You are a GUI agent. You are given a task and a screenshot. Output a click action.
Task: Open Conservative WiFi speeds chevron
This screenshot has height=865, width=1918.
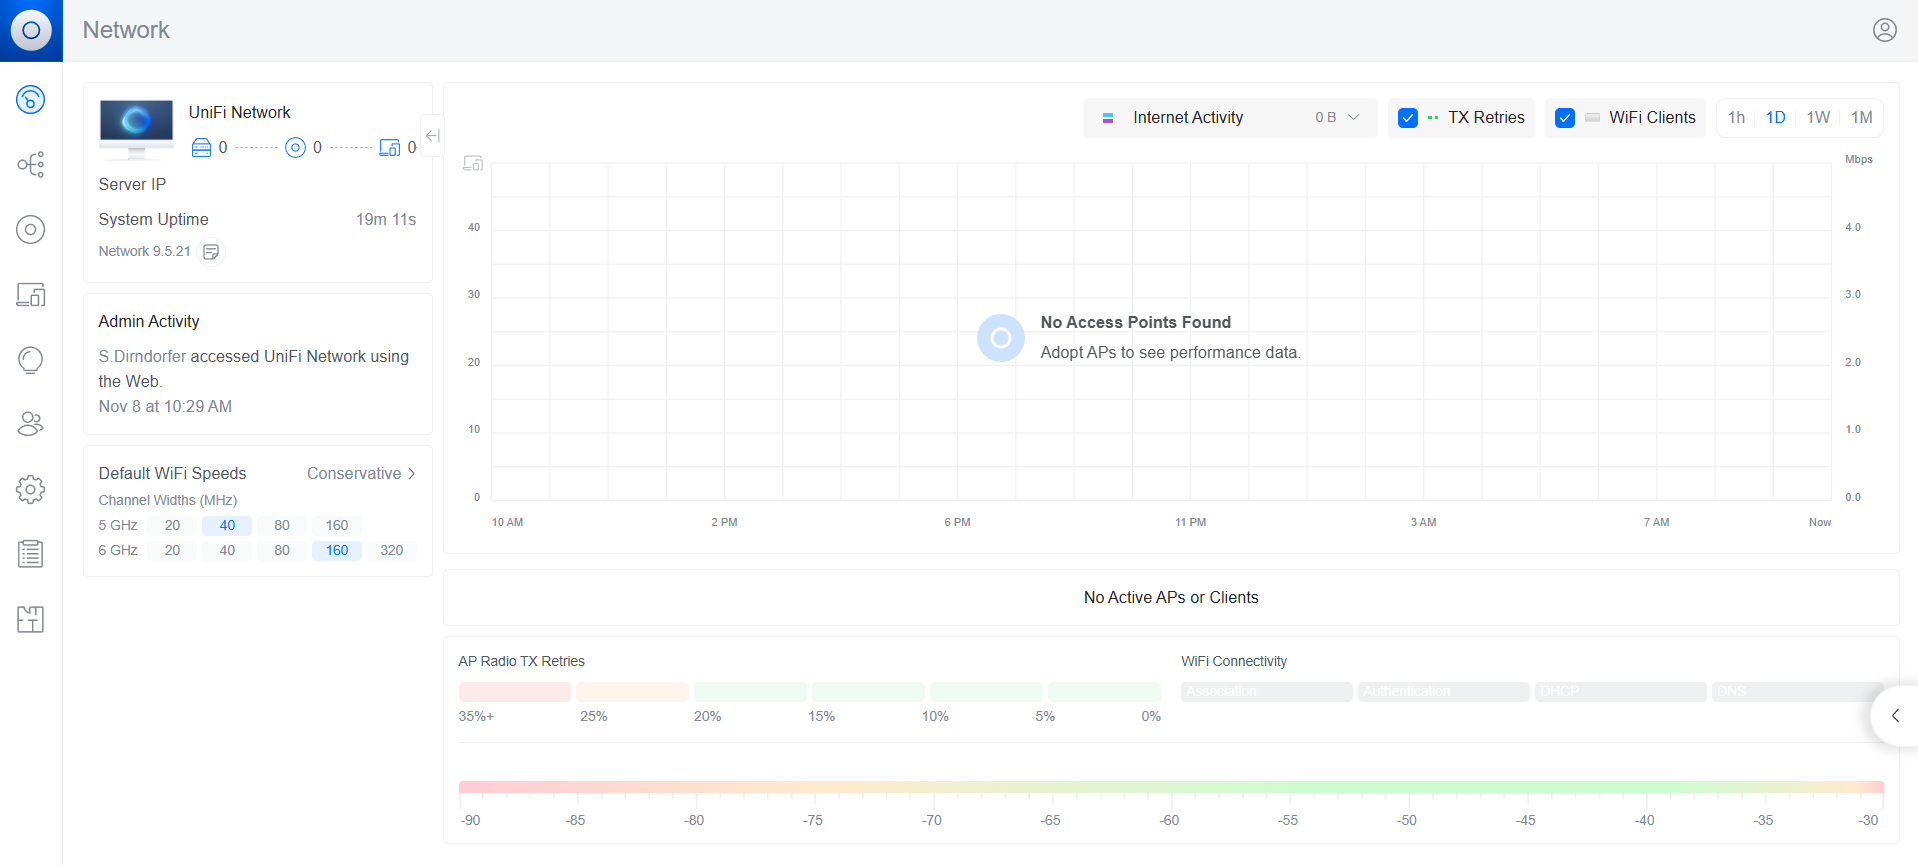[411, 474]
